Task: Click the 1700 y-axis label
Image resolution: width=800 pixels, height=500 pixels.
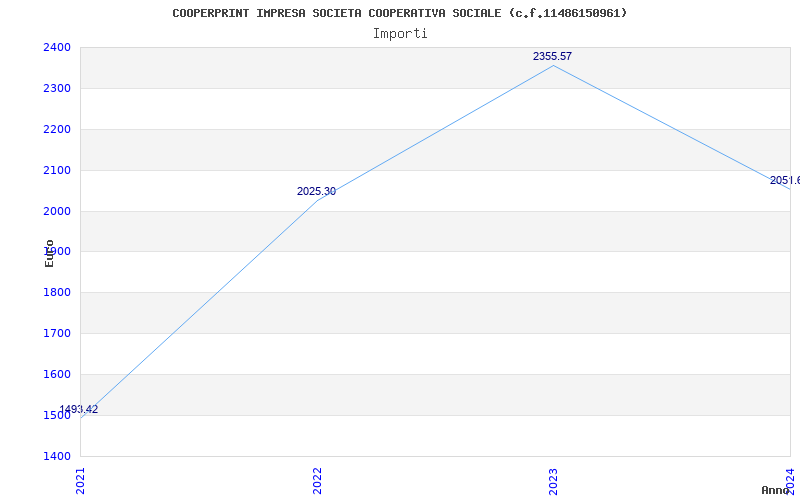Action: click(x=57, y=333)
